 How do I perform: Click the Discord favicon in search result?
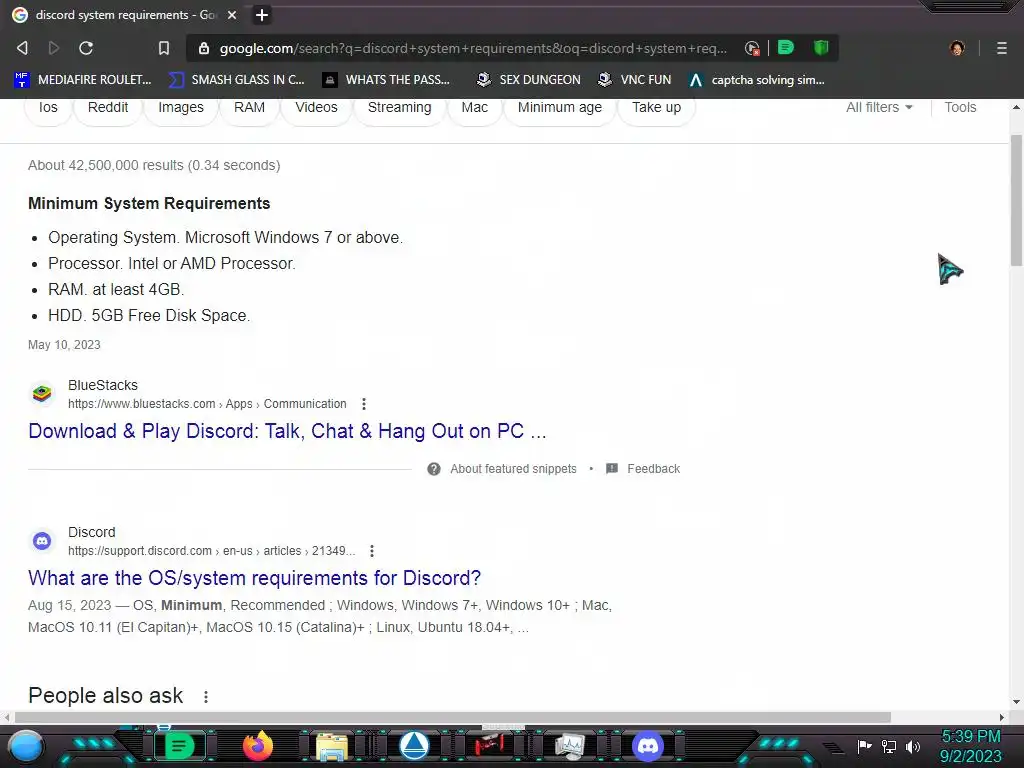point(42,541)
